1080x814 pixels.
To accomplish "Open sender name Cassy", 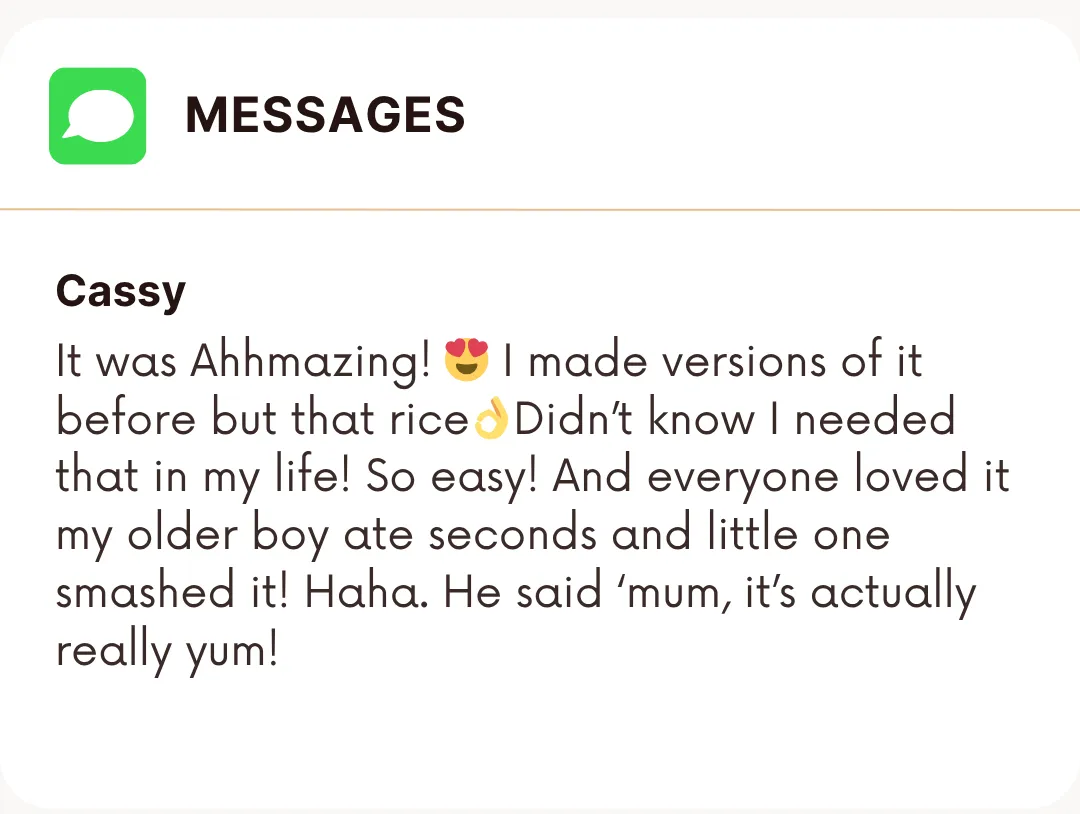I will point(121,292).
